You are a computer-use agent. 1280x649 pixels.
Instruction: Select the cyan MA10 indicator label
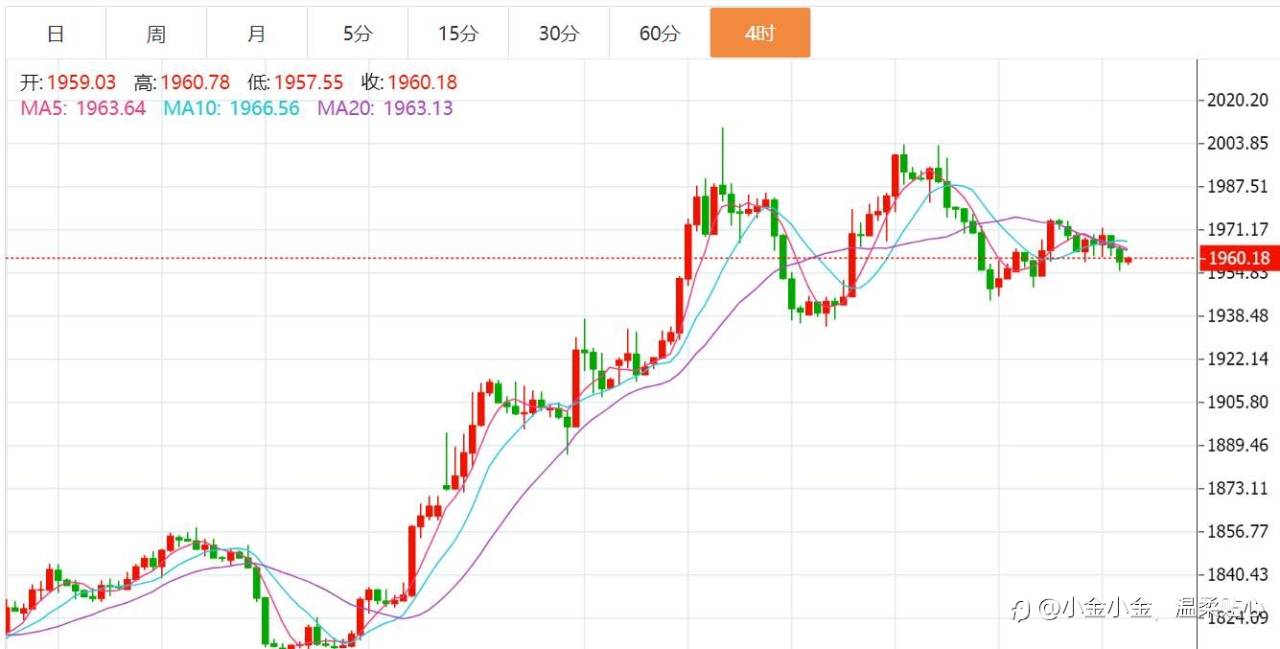pos(231,108)
